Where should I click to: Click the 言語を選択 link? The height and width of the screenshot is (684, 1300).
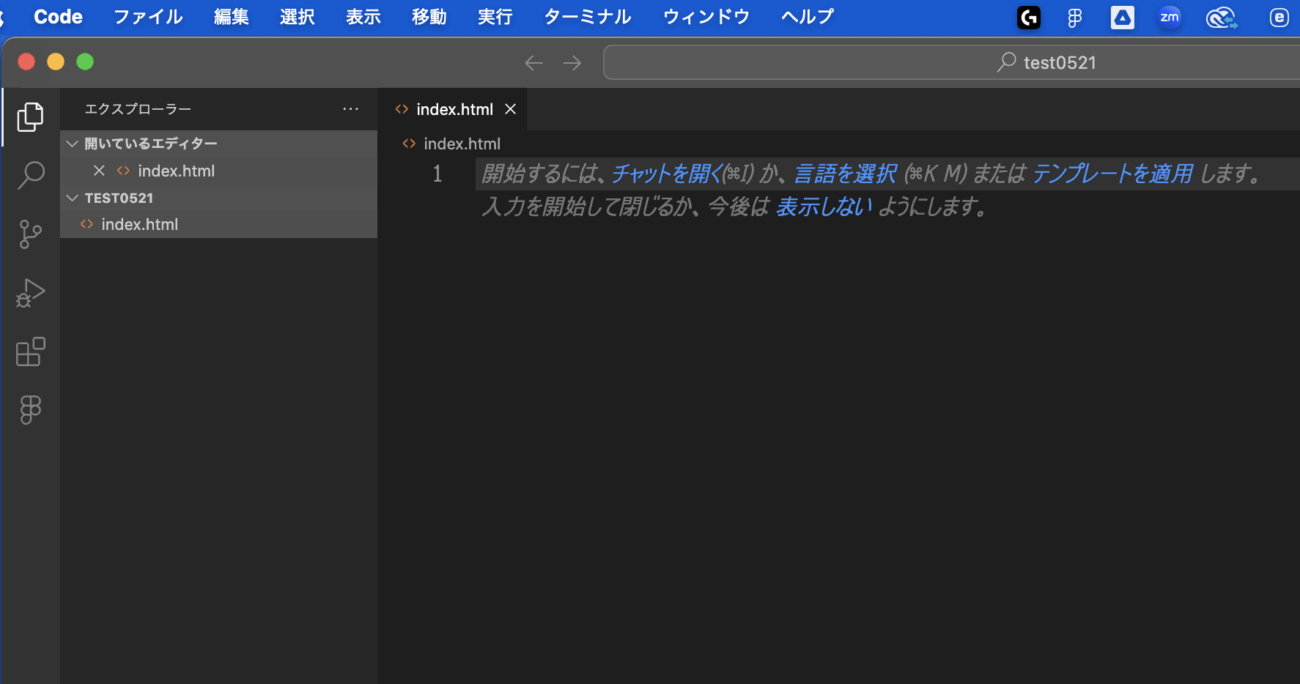pyautogui.click(x=845, y=174)
